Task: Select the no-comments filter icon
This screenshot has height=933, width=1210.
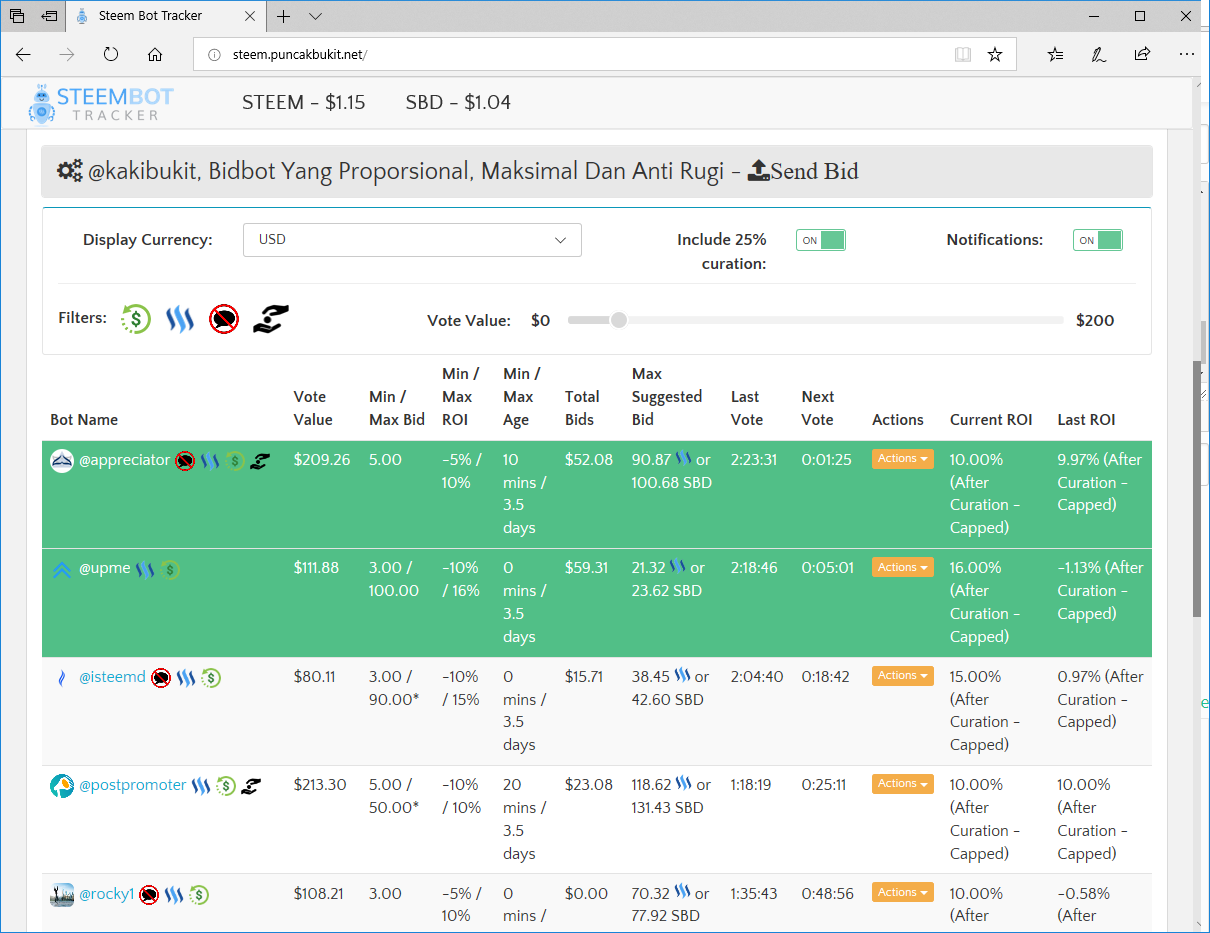Action: tap(223, 318)
